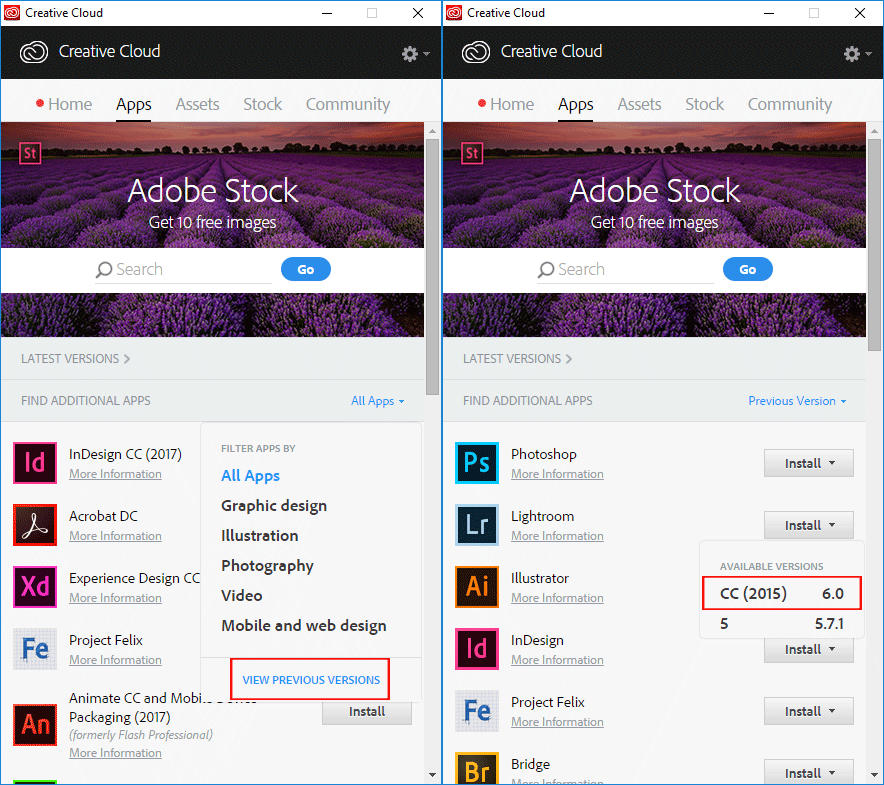Click Search field in left window
884x785 pixels.
(x=183, y=270)
